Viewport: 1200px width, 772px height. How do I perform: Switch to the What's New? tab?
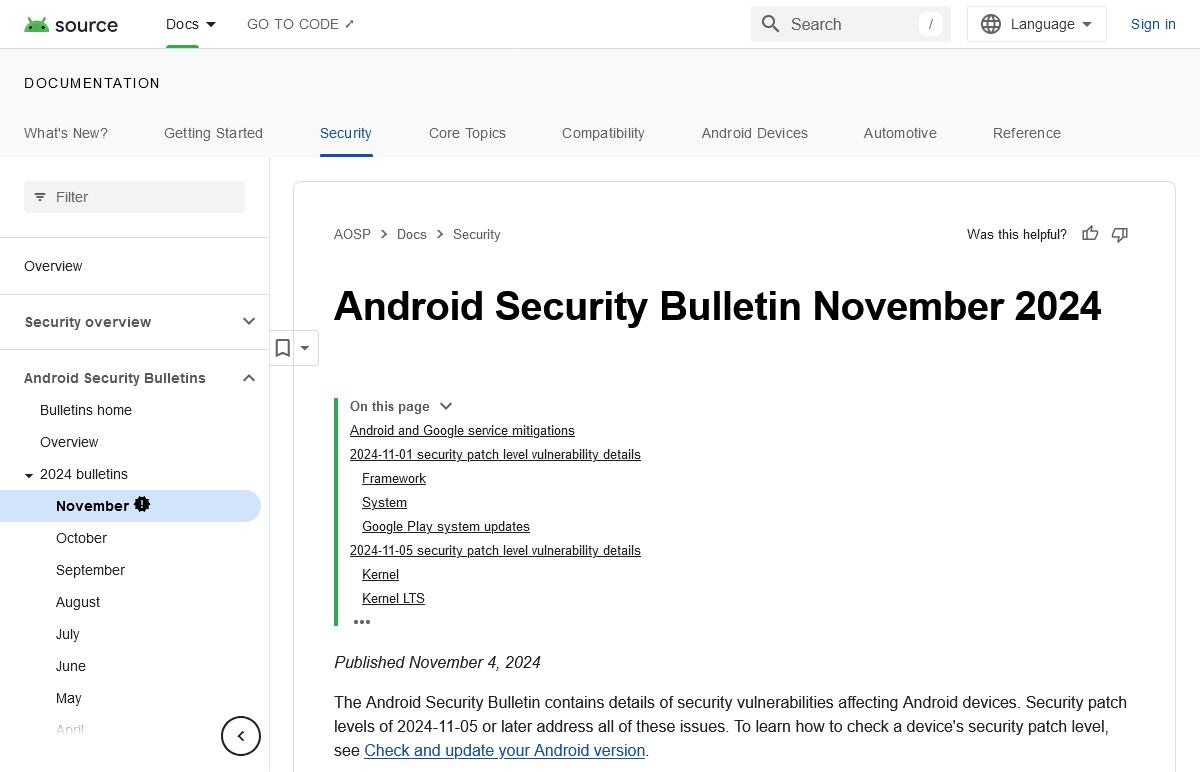66,133
